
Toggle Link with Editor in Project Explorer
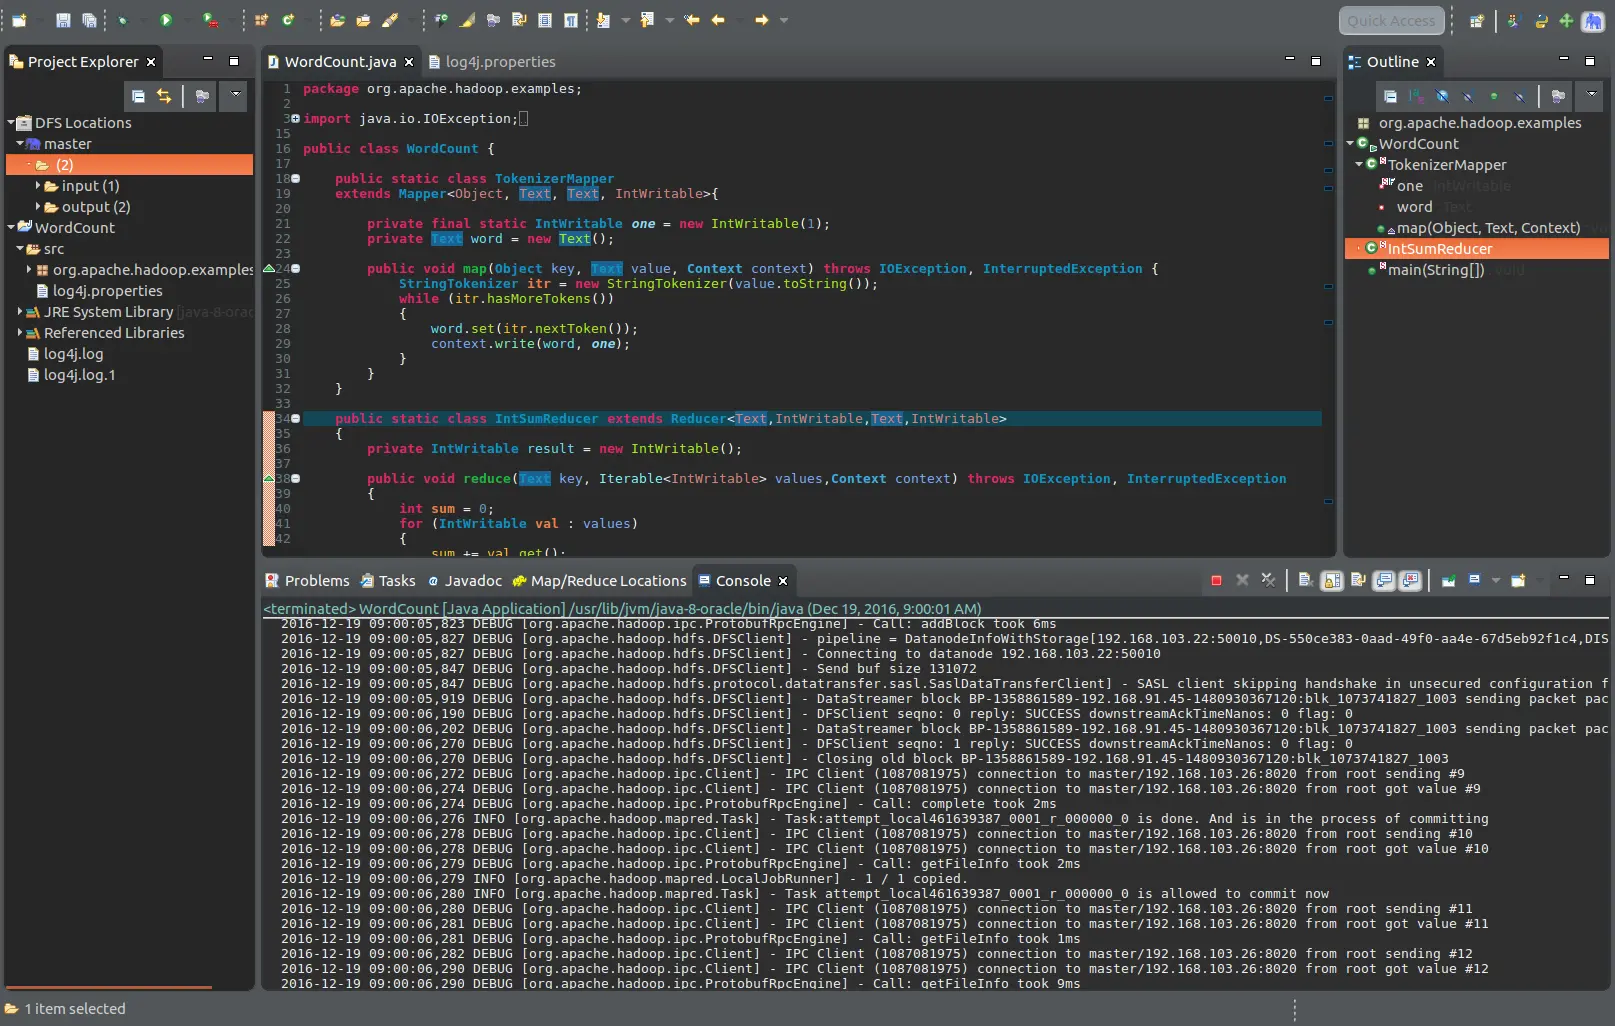[x=164, y=96]
